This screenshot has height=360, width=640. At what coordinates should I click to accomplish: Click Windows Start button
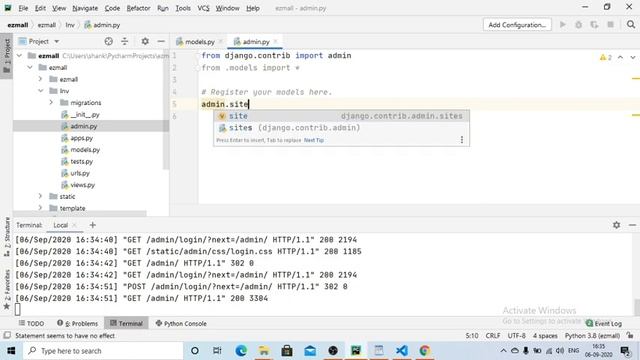(11, 351)
